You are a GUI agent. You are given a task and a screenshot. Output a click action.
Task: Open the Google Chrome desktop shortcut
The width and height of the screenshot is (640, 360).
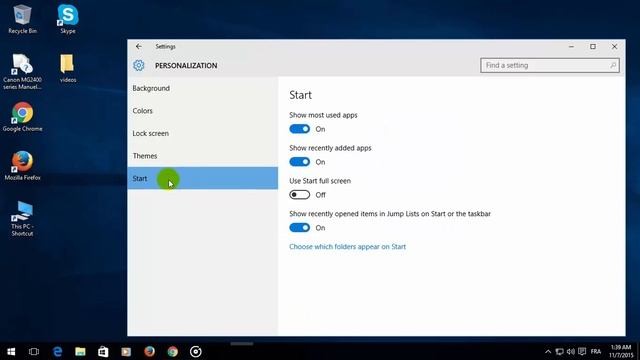[22, 117]
